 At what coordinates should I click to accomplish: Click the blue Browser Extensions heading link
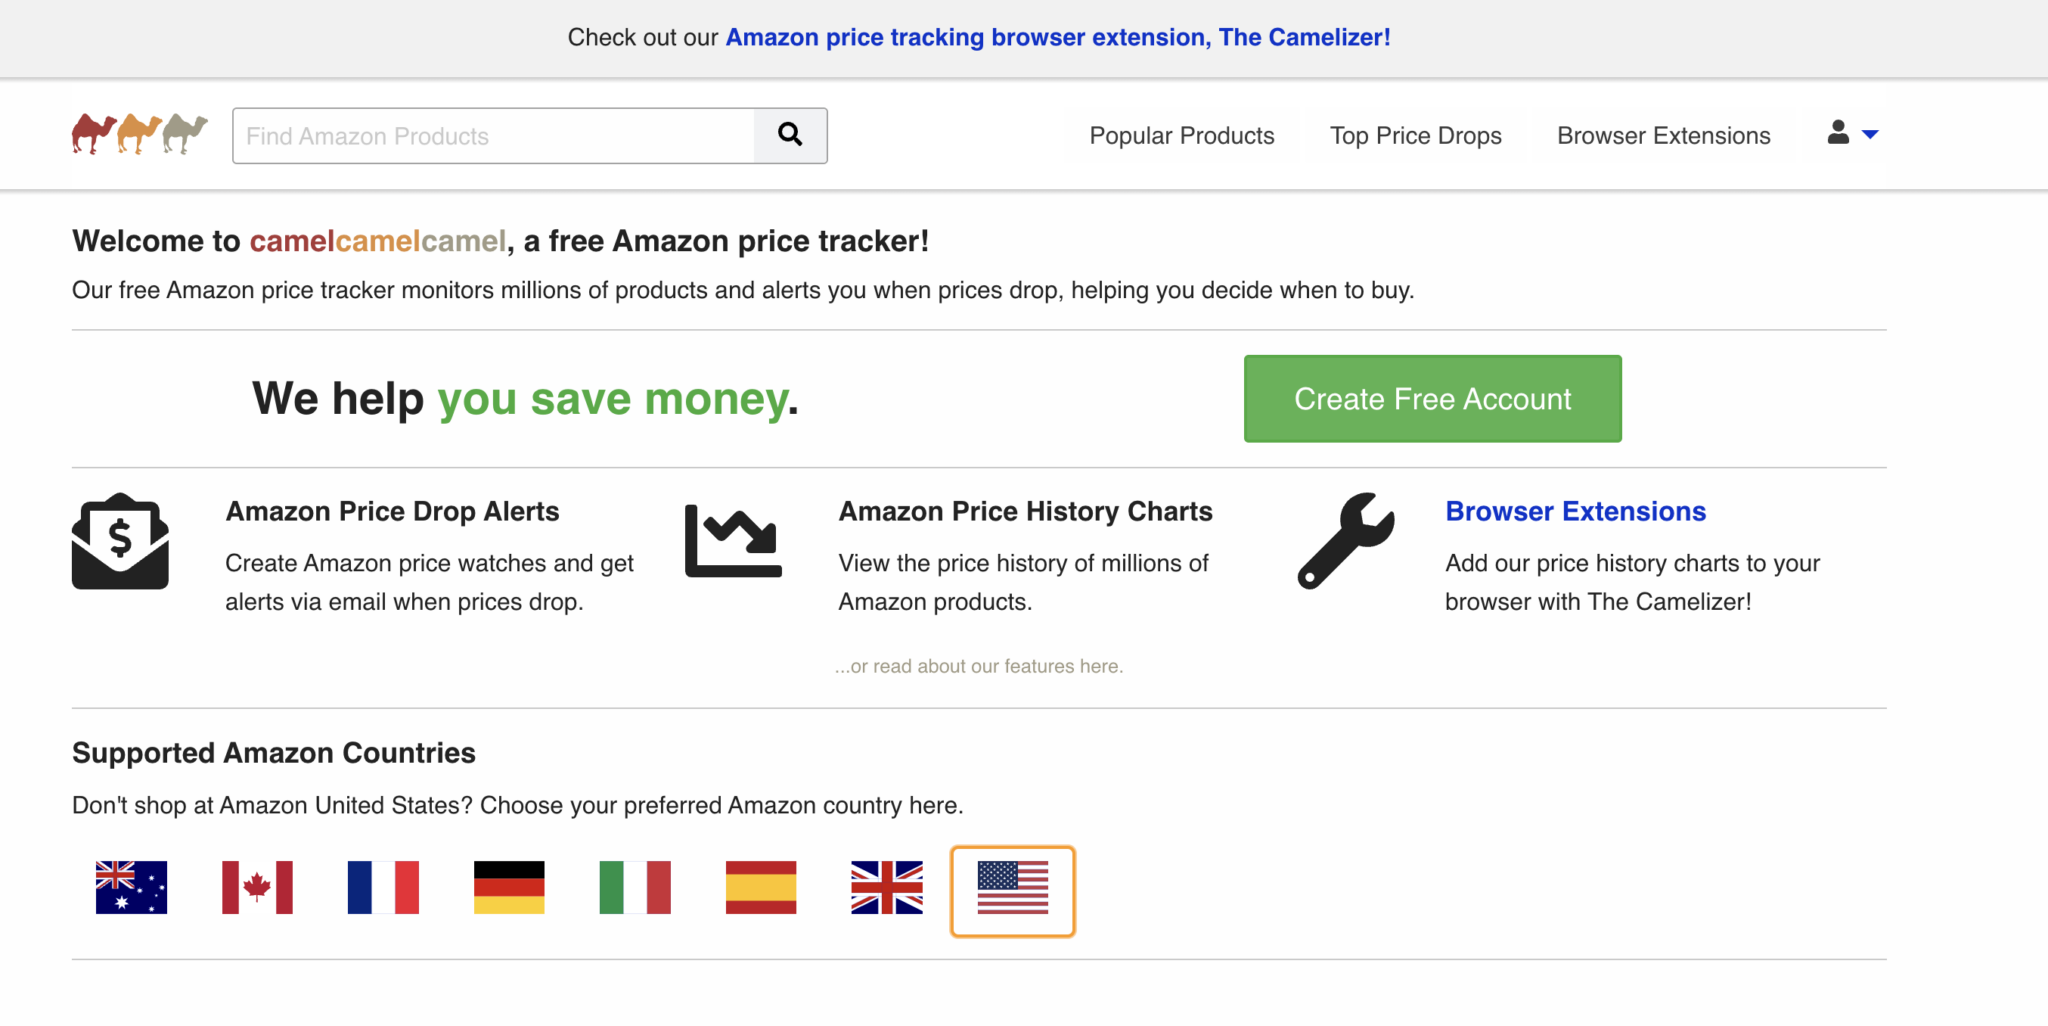(1575, 511)
